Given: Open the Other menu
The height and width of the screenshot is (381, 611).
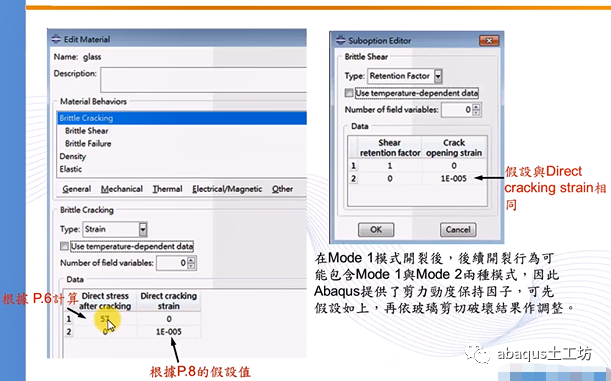Looking at the screenshot, I should [x=282, y=189].
